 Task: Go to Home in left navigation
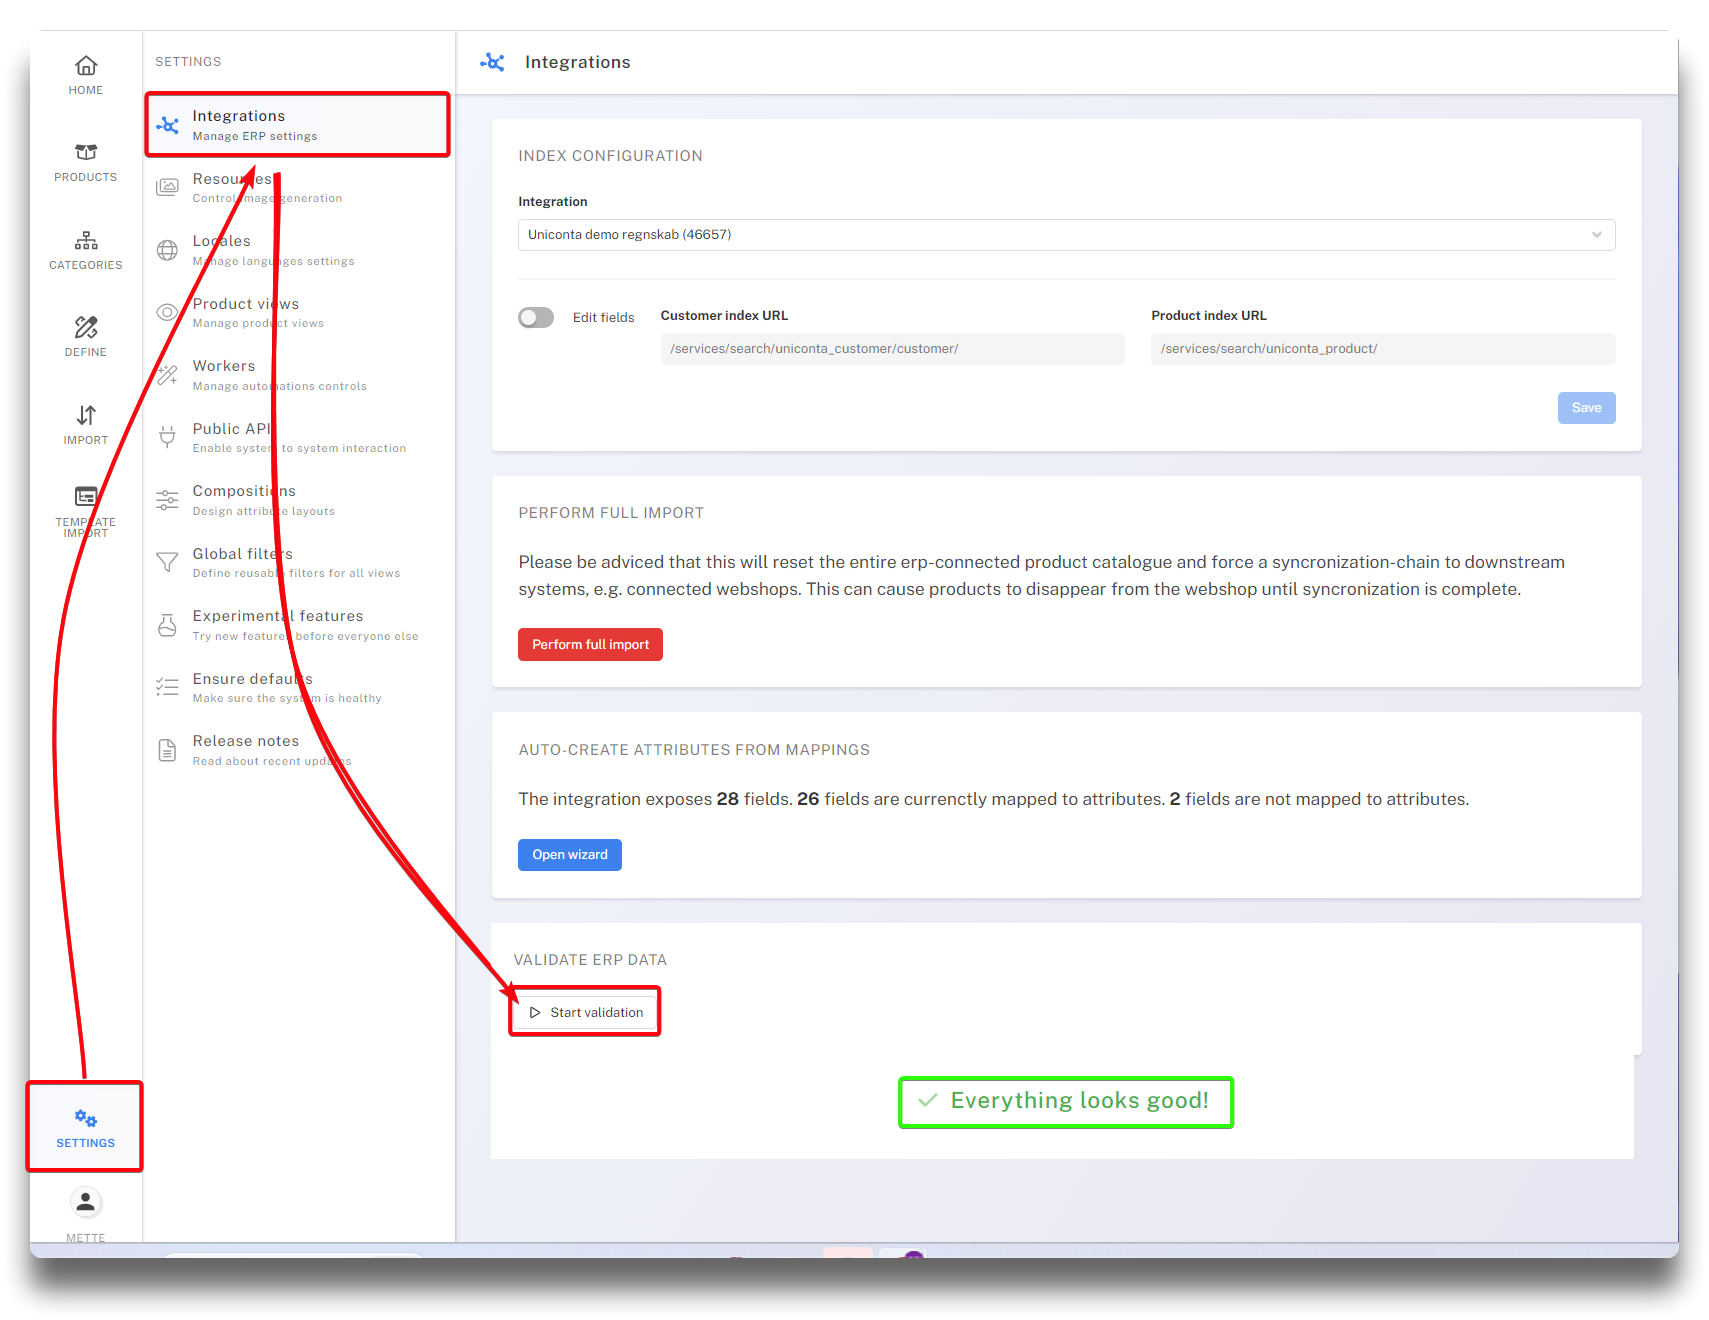click(x=86, y=67)
